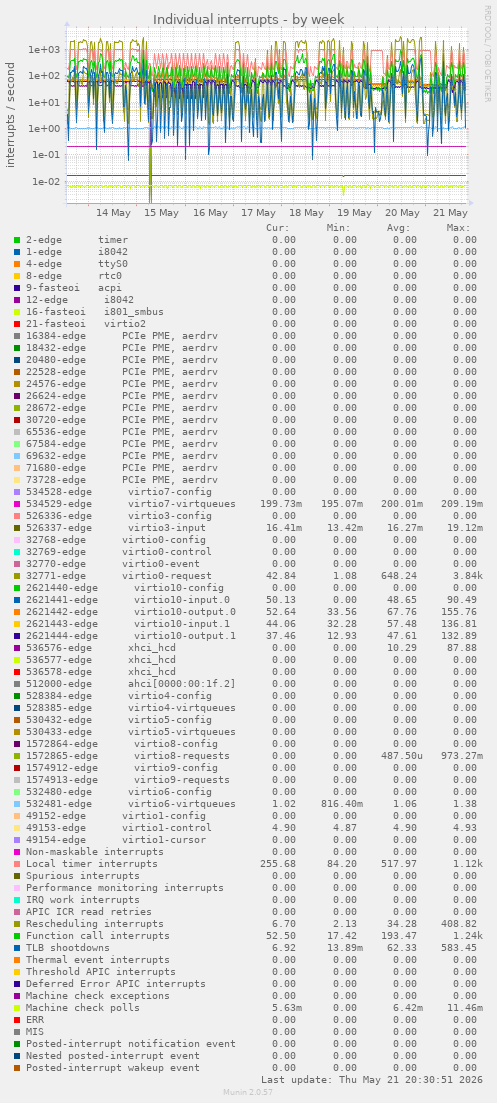Click the Cur: column header
Image resolution: width=497 pixels, height=1103 pixels.
coord(278,228)
